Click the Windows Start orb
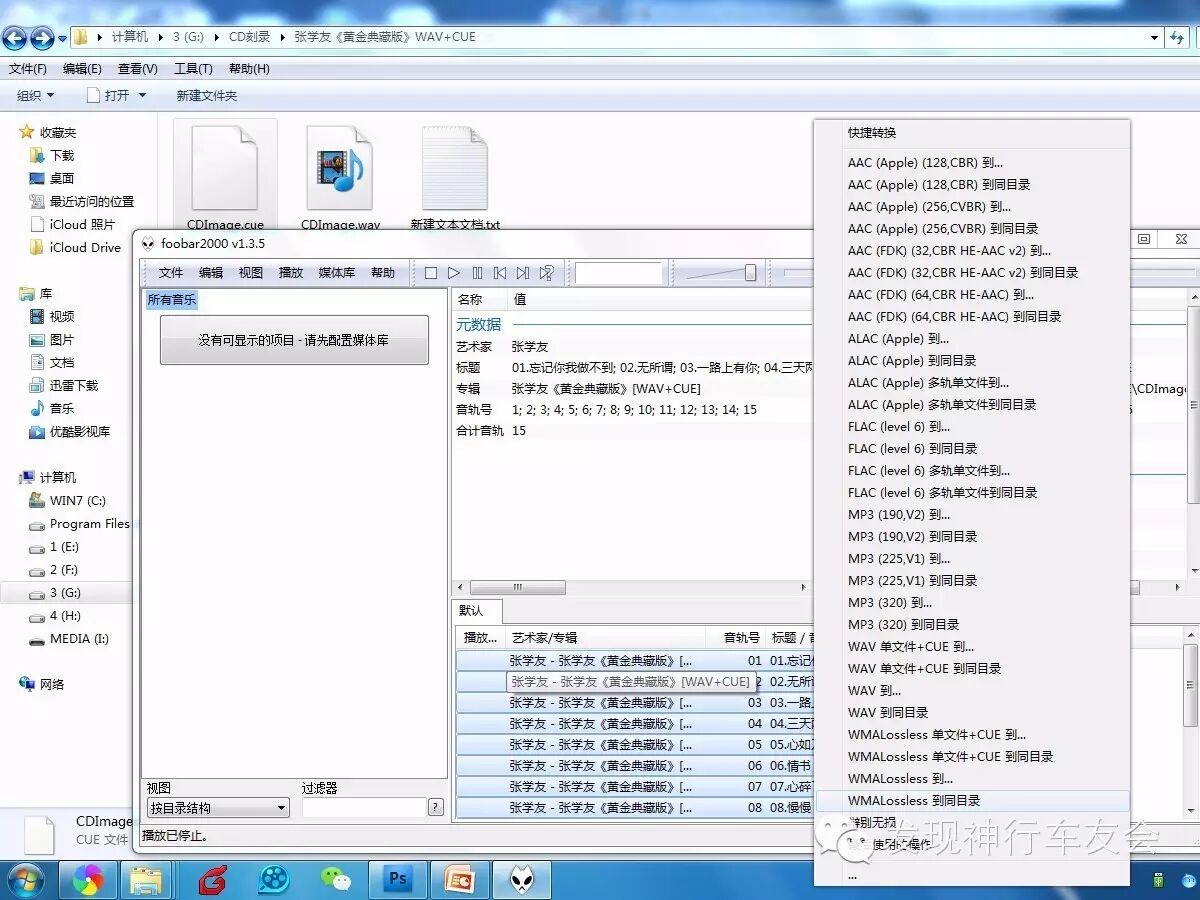Image resolution: width=1200 pixels, height=900 pixels. (x=25, y=879)
